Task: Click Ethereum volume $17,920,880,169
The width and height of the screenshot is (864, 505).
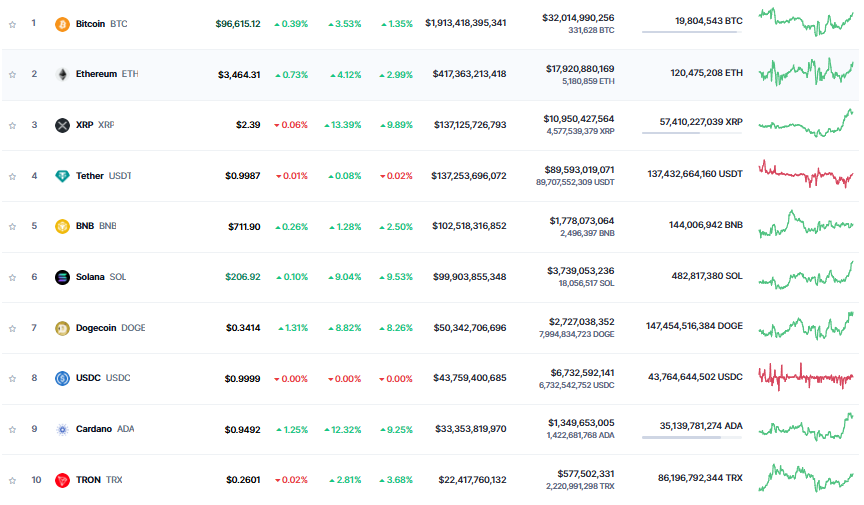Action: [580, 68]
